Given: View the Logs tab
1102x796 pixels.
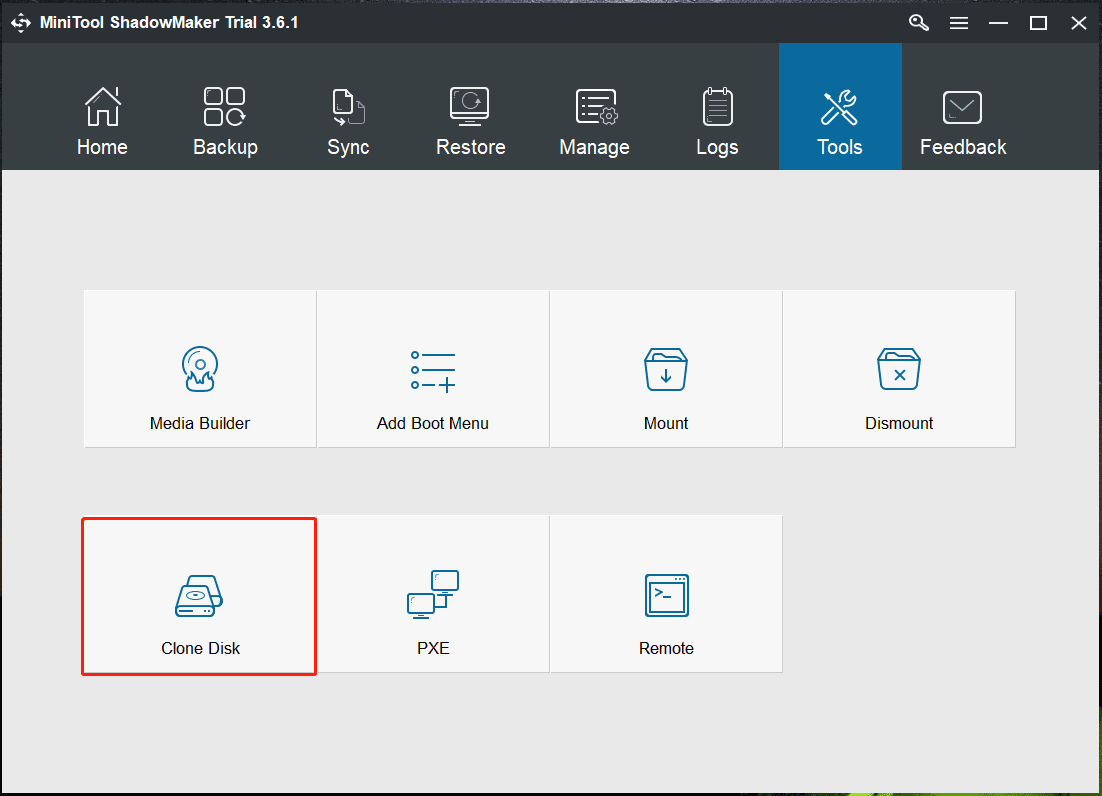Looking at the screenshot, I should (718, 121).
